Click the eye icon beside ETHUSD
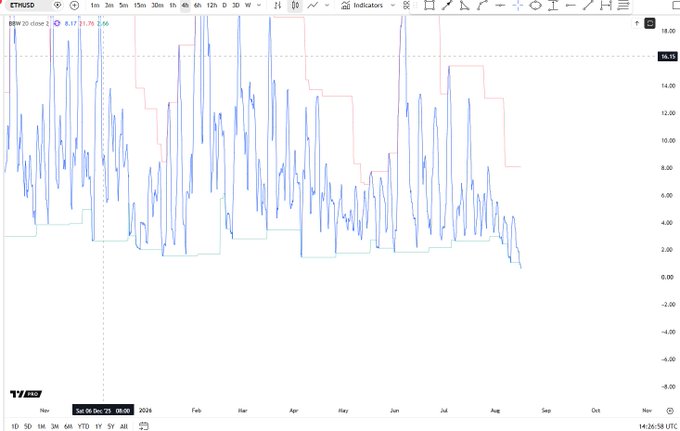The width and height of the screenshot is (680, 431). [58, 5]
